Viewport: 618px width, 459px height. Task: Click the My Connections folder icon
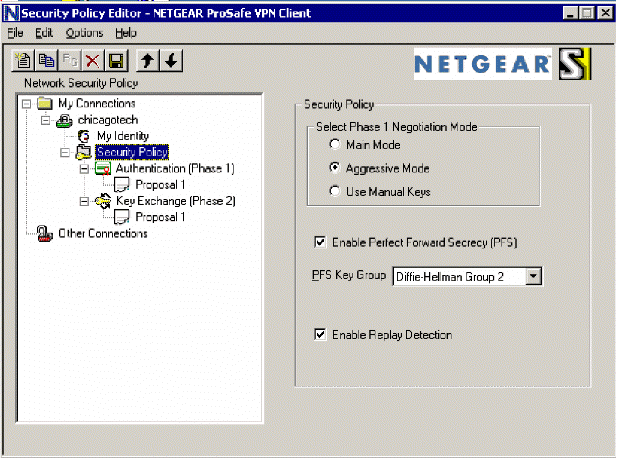(x=45, y=103)
